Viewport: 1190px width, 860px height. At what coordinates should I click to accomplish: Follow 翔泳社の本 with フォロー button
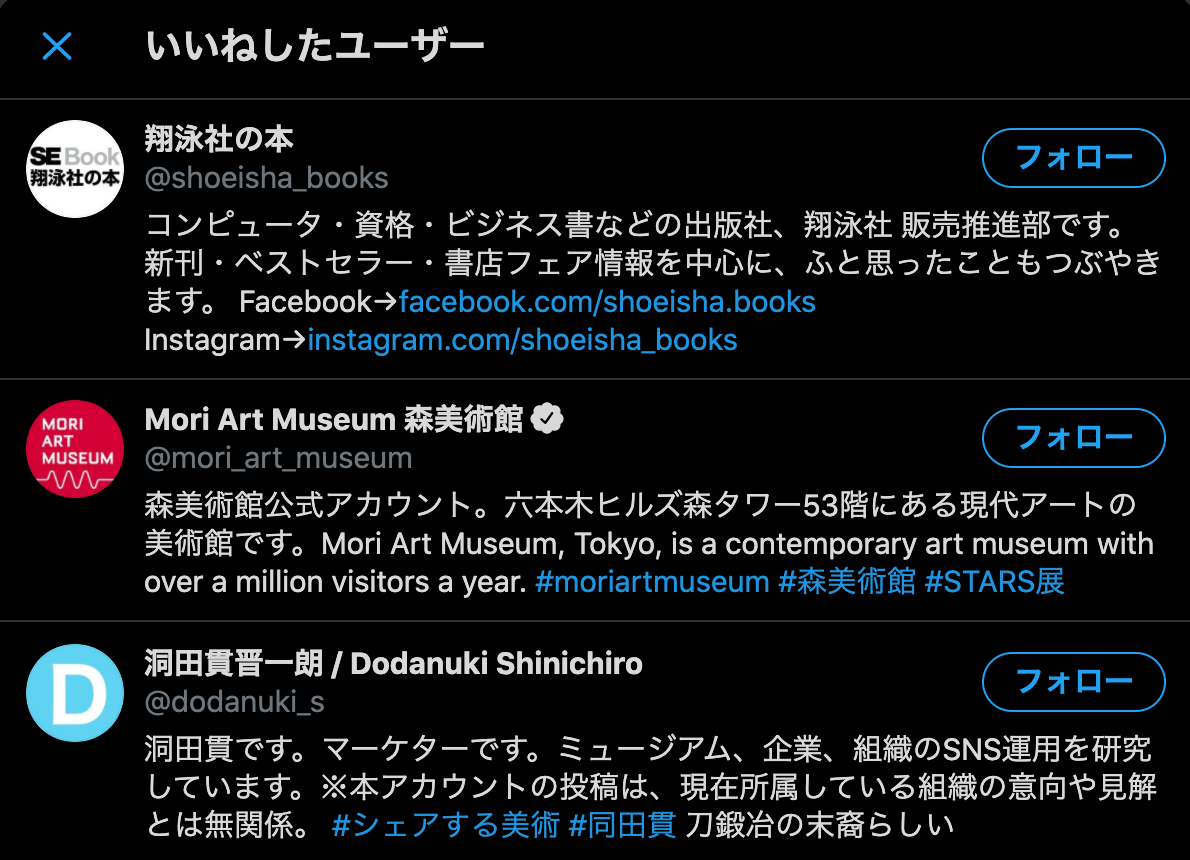(x=1073, y=158)
